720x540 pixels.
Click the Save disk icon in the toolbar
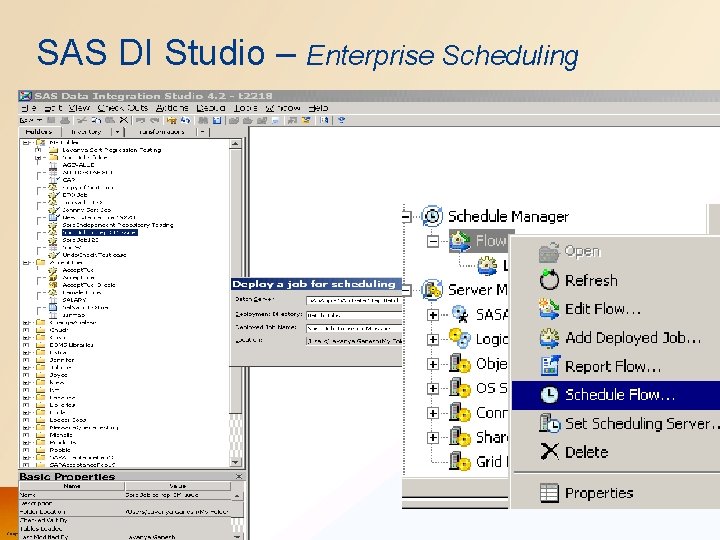pos(51,120)
